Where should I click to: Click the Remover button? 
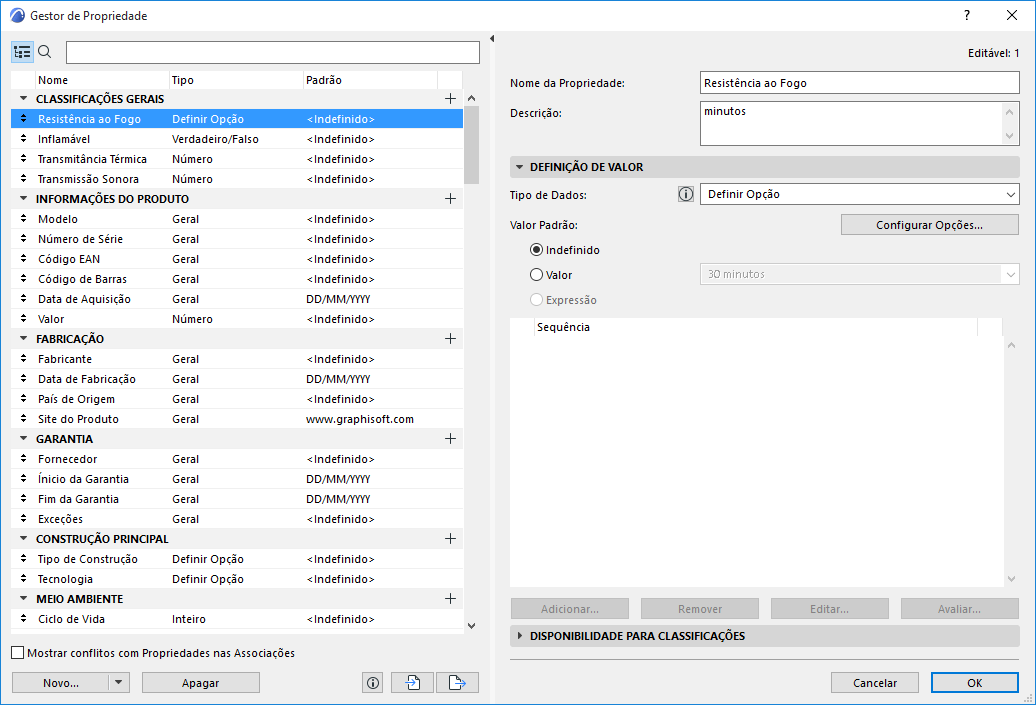click(700, 609)
